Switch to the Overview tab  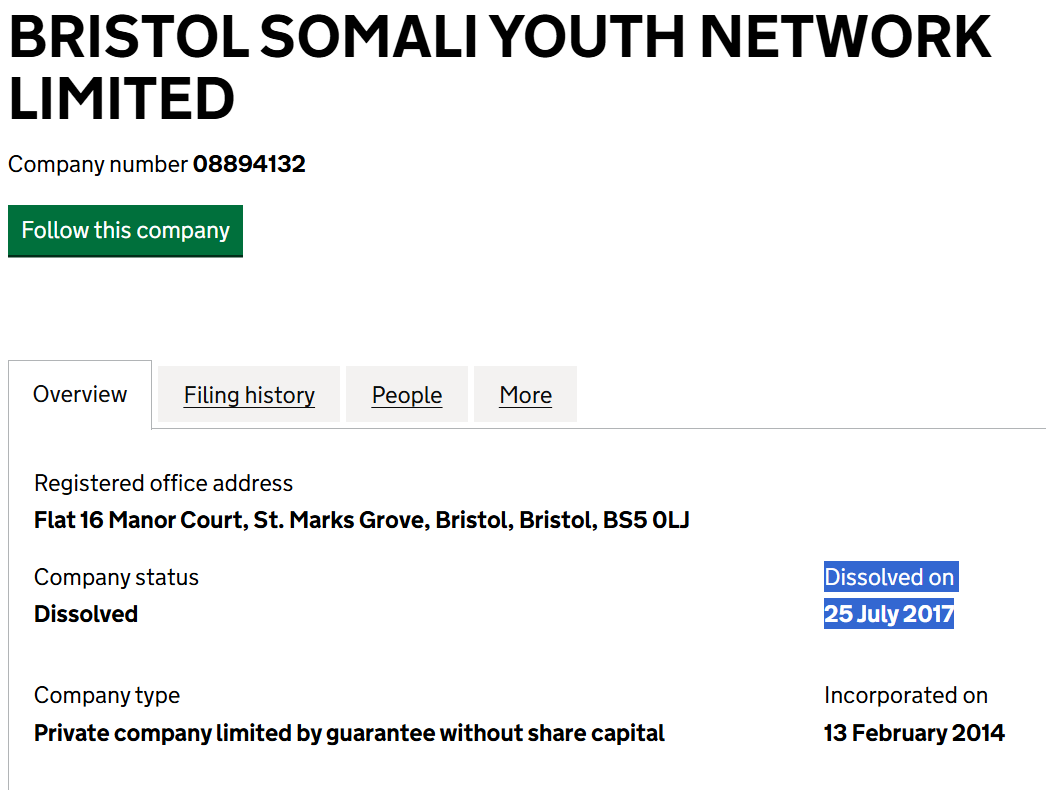(80, 394)
